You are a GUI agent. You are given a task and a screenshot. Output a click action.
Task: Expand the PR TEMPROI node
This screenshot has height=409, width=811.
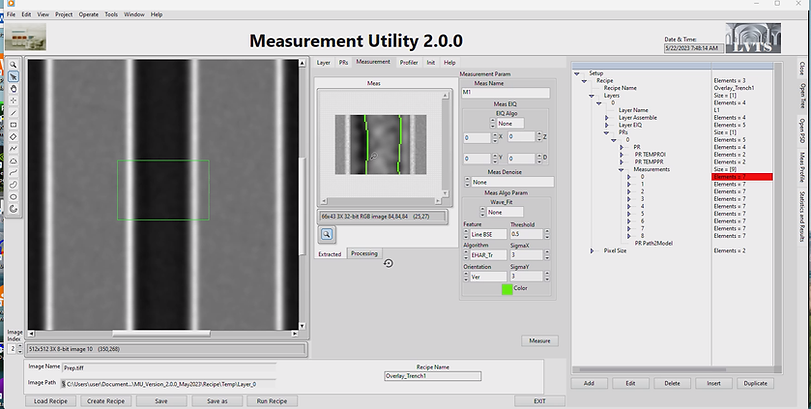[x=621, y=155]
